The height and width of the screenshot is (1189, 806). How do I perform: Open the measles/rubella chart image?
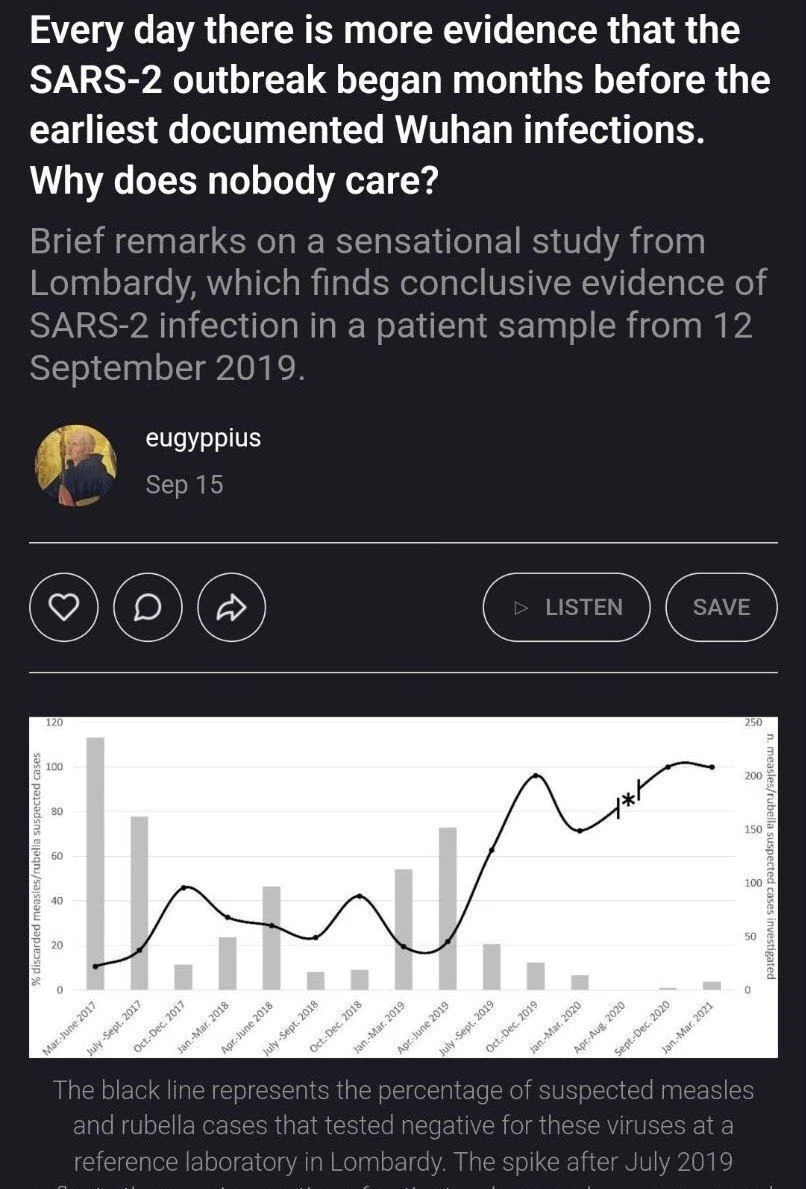403,886
